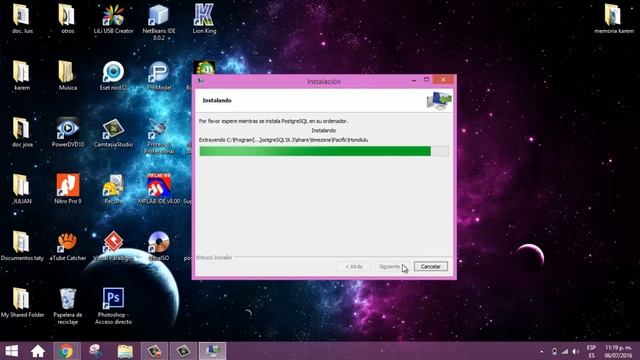Viewport: 640px width, 360px height.
Task: Click the disabled Siguiente button
Action: [x=389, y=267]
